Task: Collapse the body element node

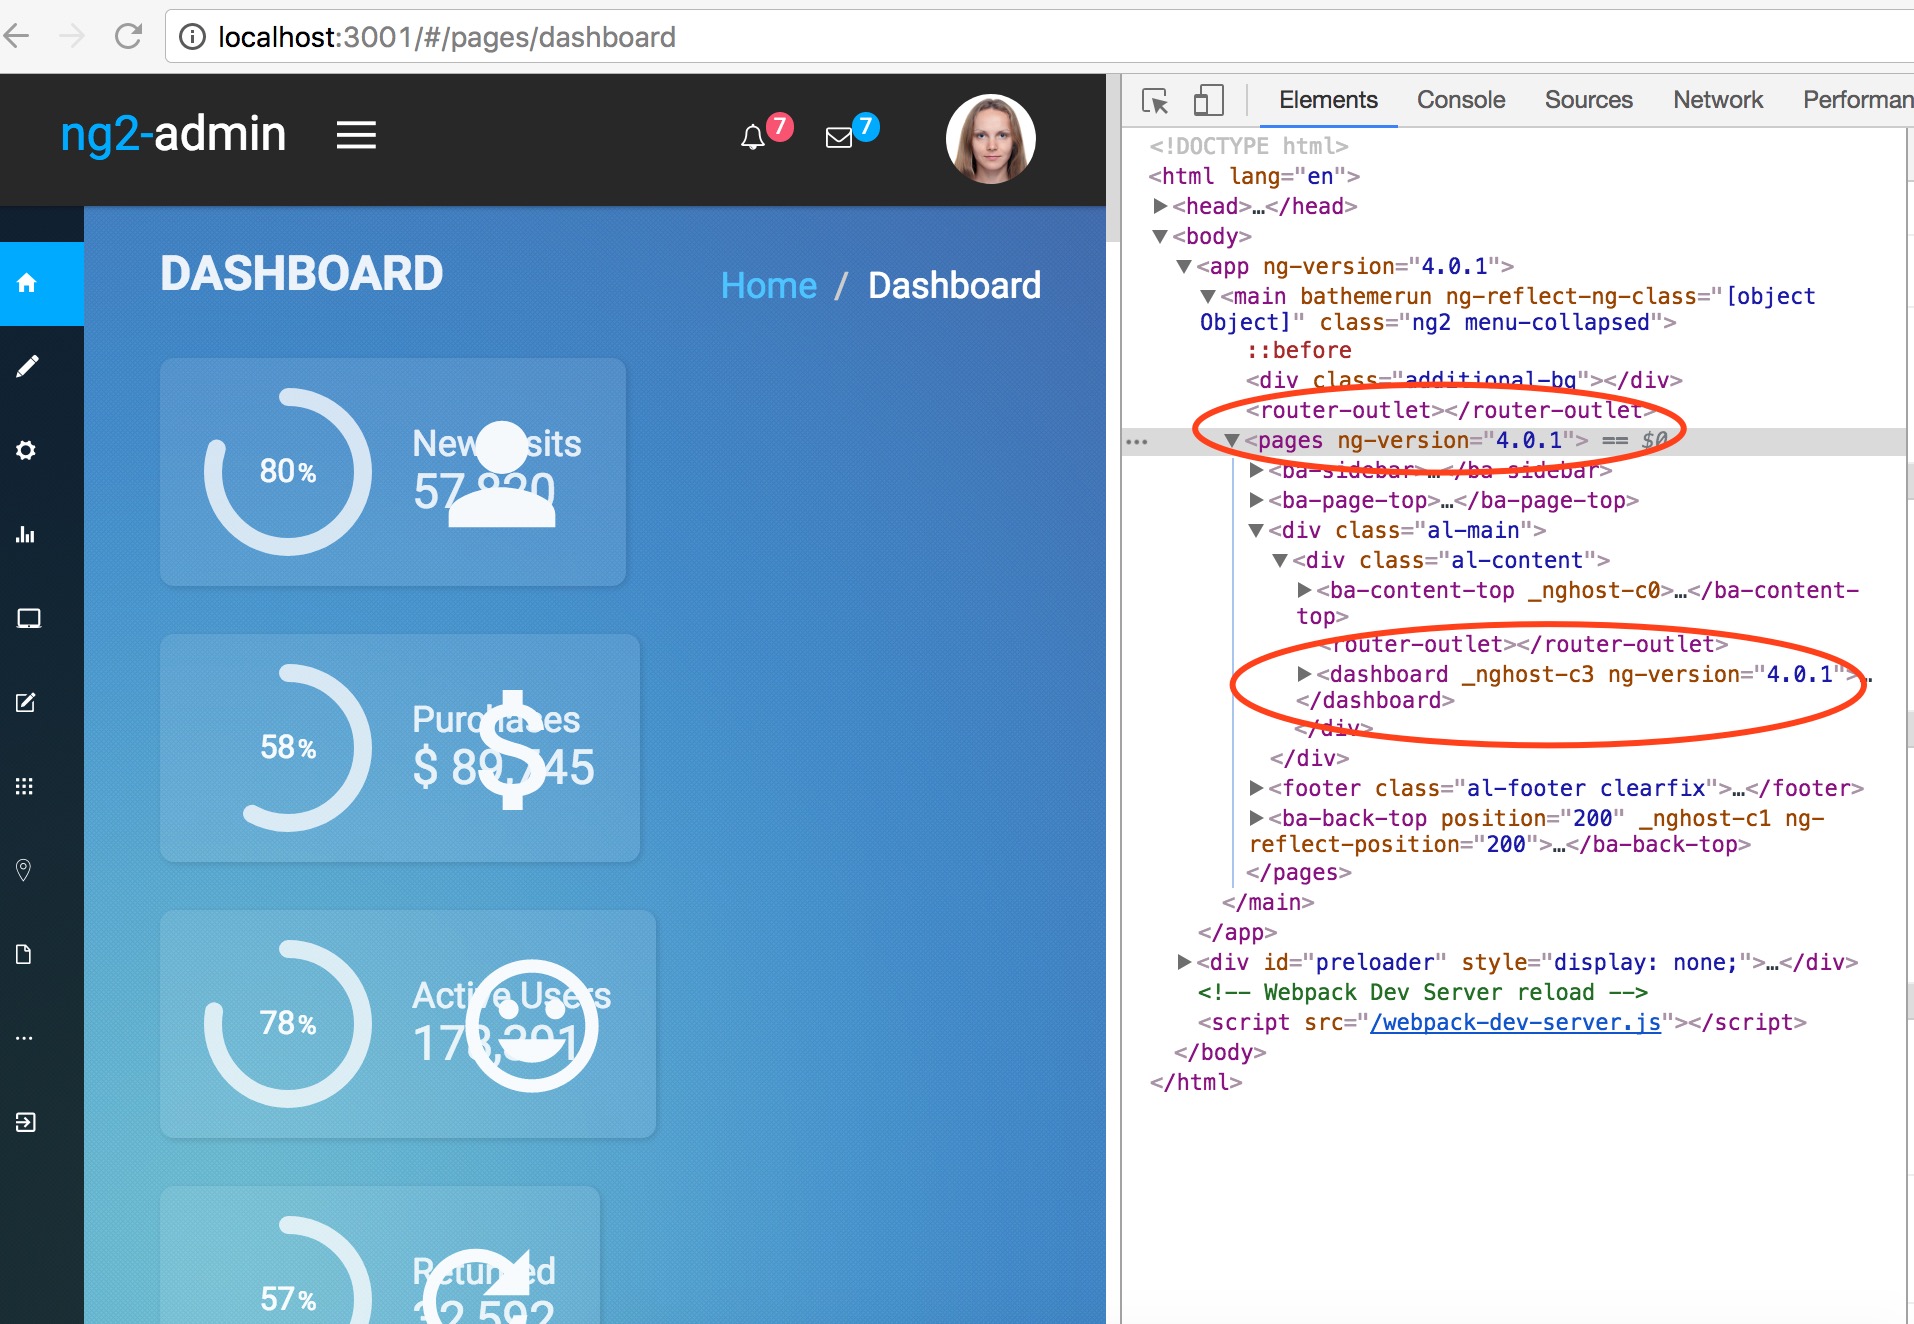Action: (1160, 237)
